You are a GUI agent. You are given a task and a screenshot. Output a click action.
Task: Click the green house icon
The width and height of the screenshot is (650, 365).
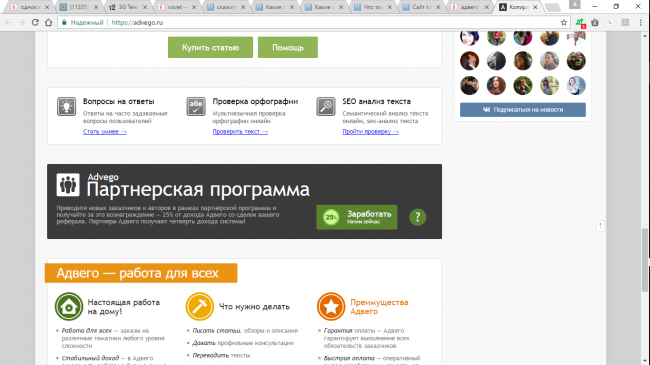[x=69, y=307]
